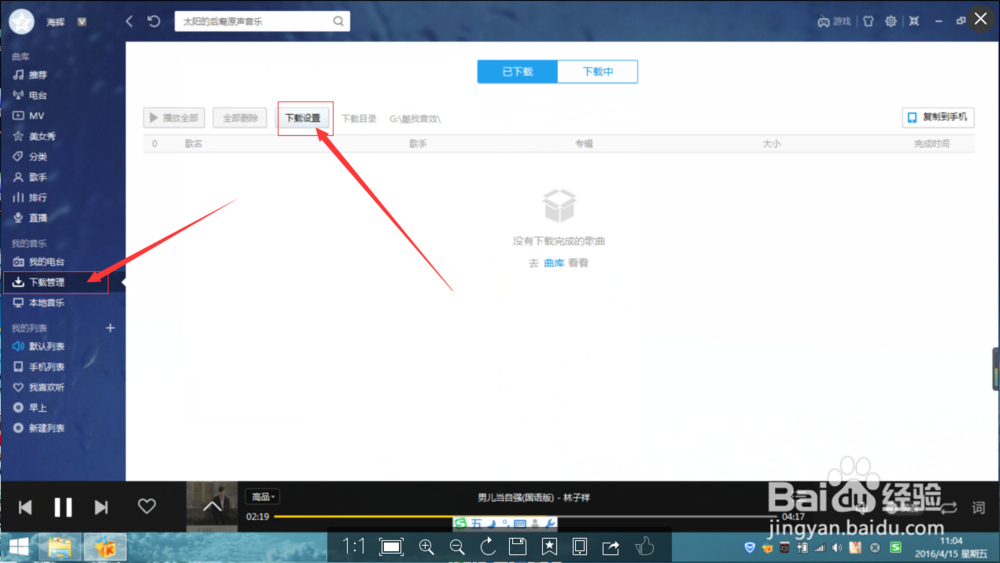Open the 高品 quality dropdown
Screen dimensions: 1000x563
coord(262,497)
